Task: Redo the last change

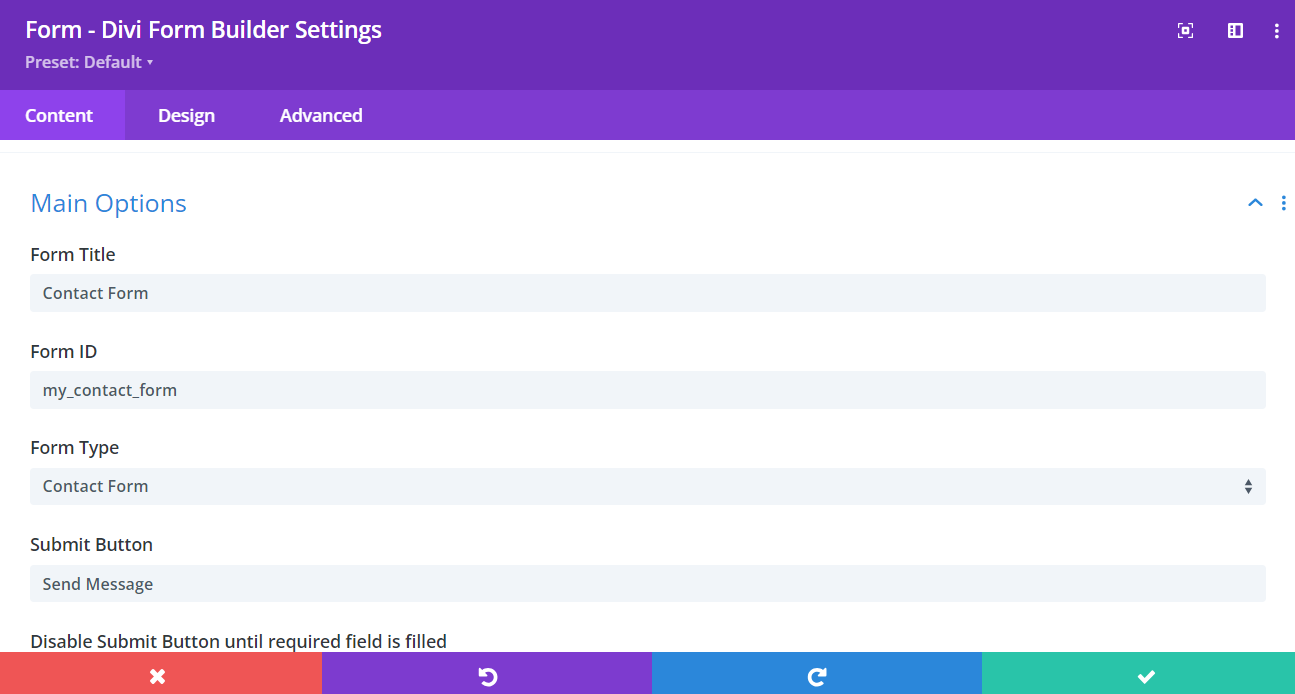Action: [x=816, y=675]
